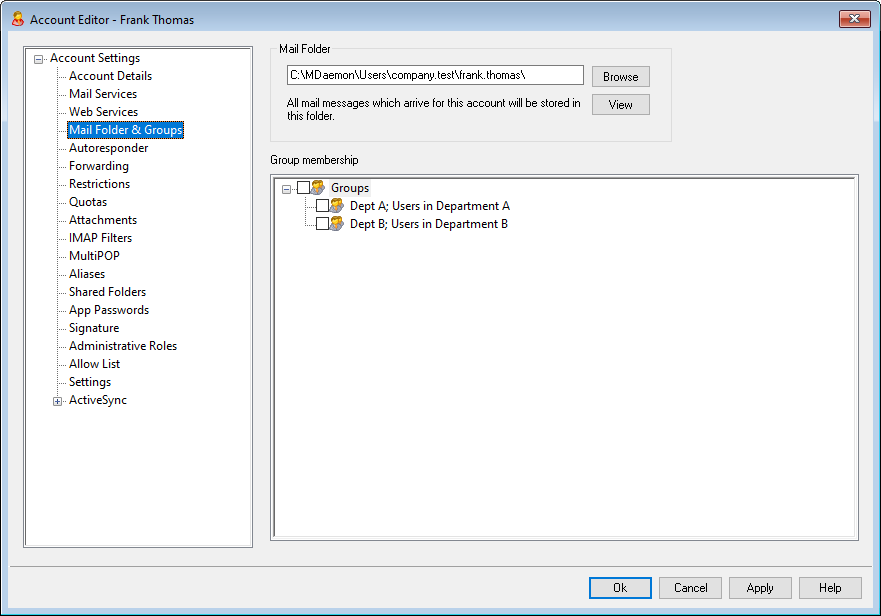881x616 pixels.
Task: Click the Account Editor title bar icon
Action: [x=17, y=19]
